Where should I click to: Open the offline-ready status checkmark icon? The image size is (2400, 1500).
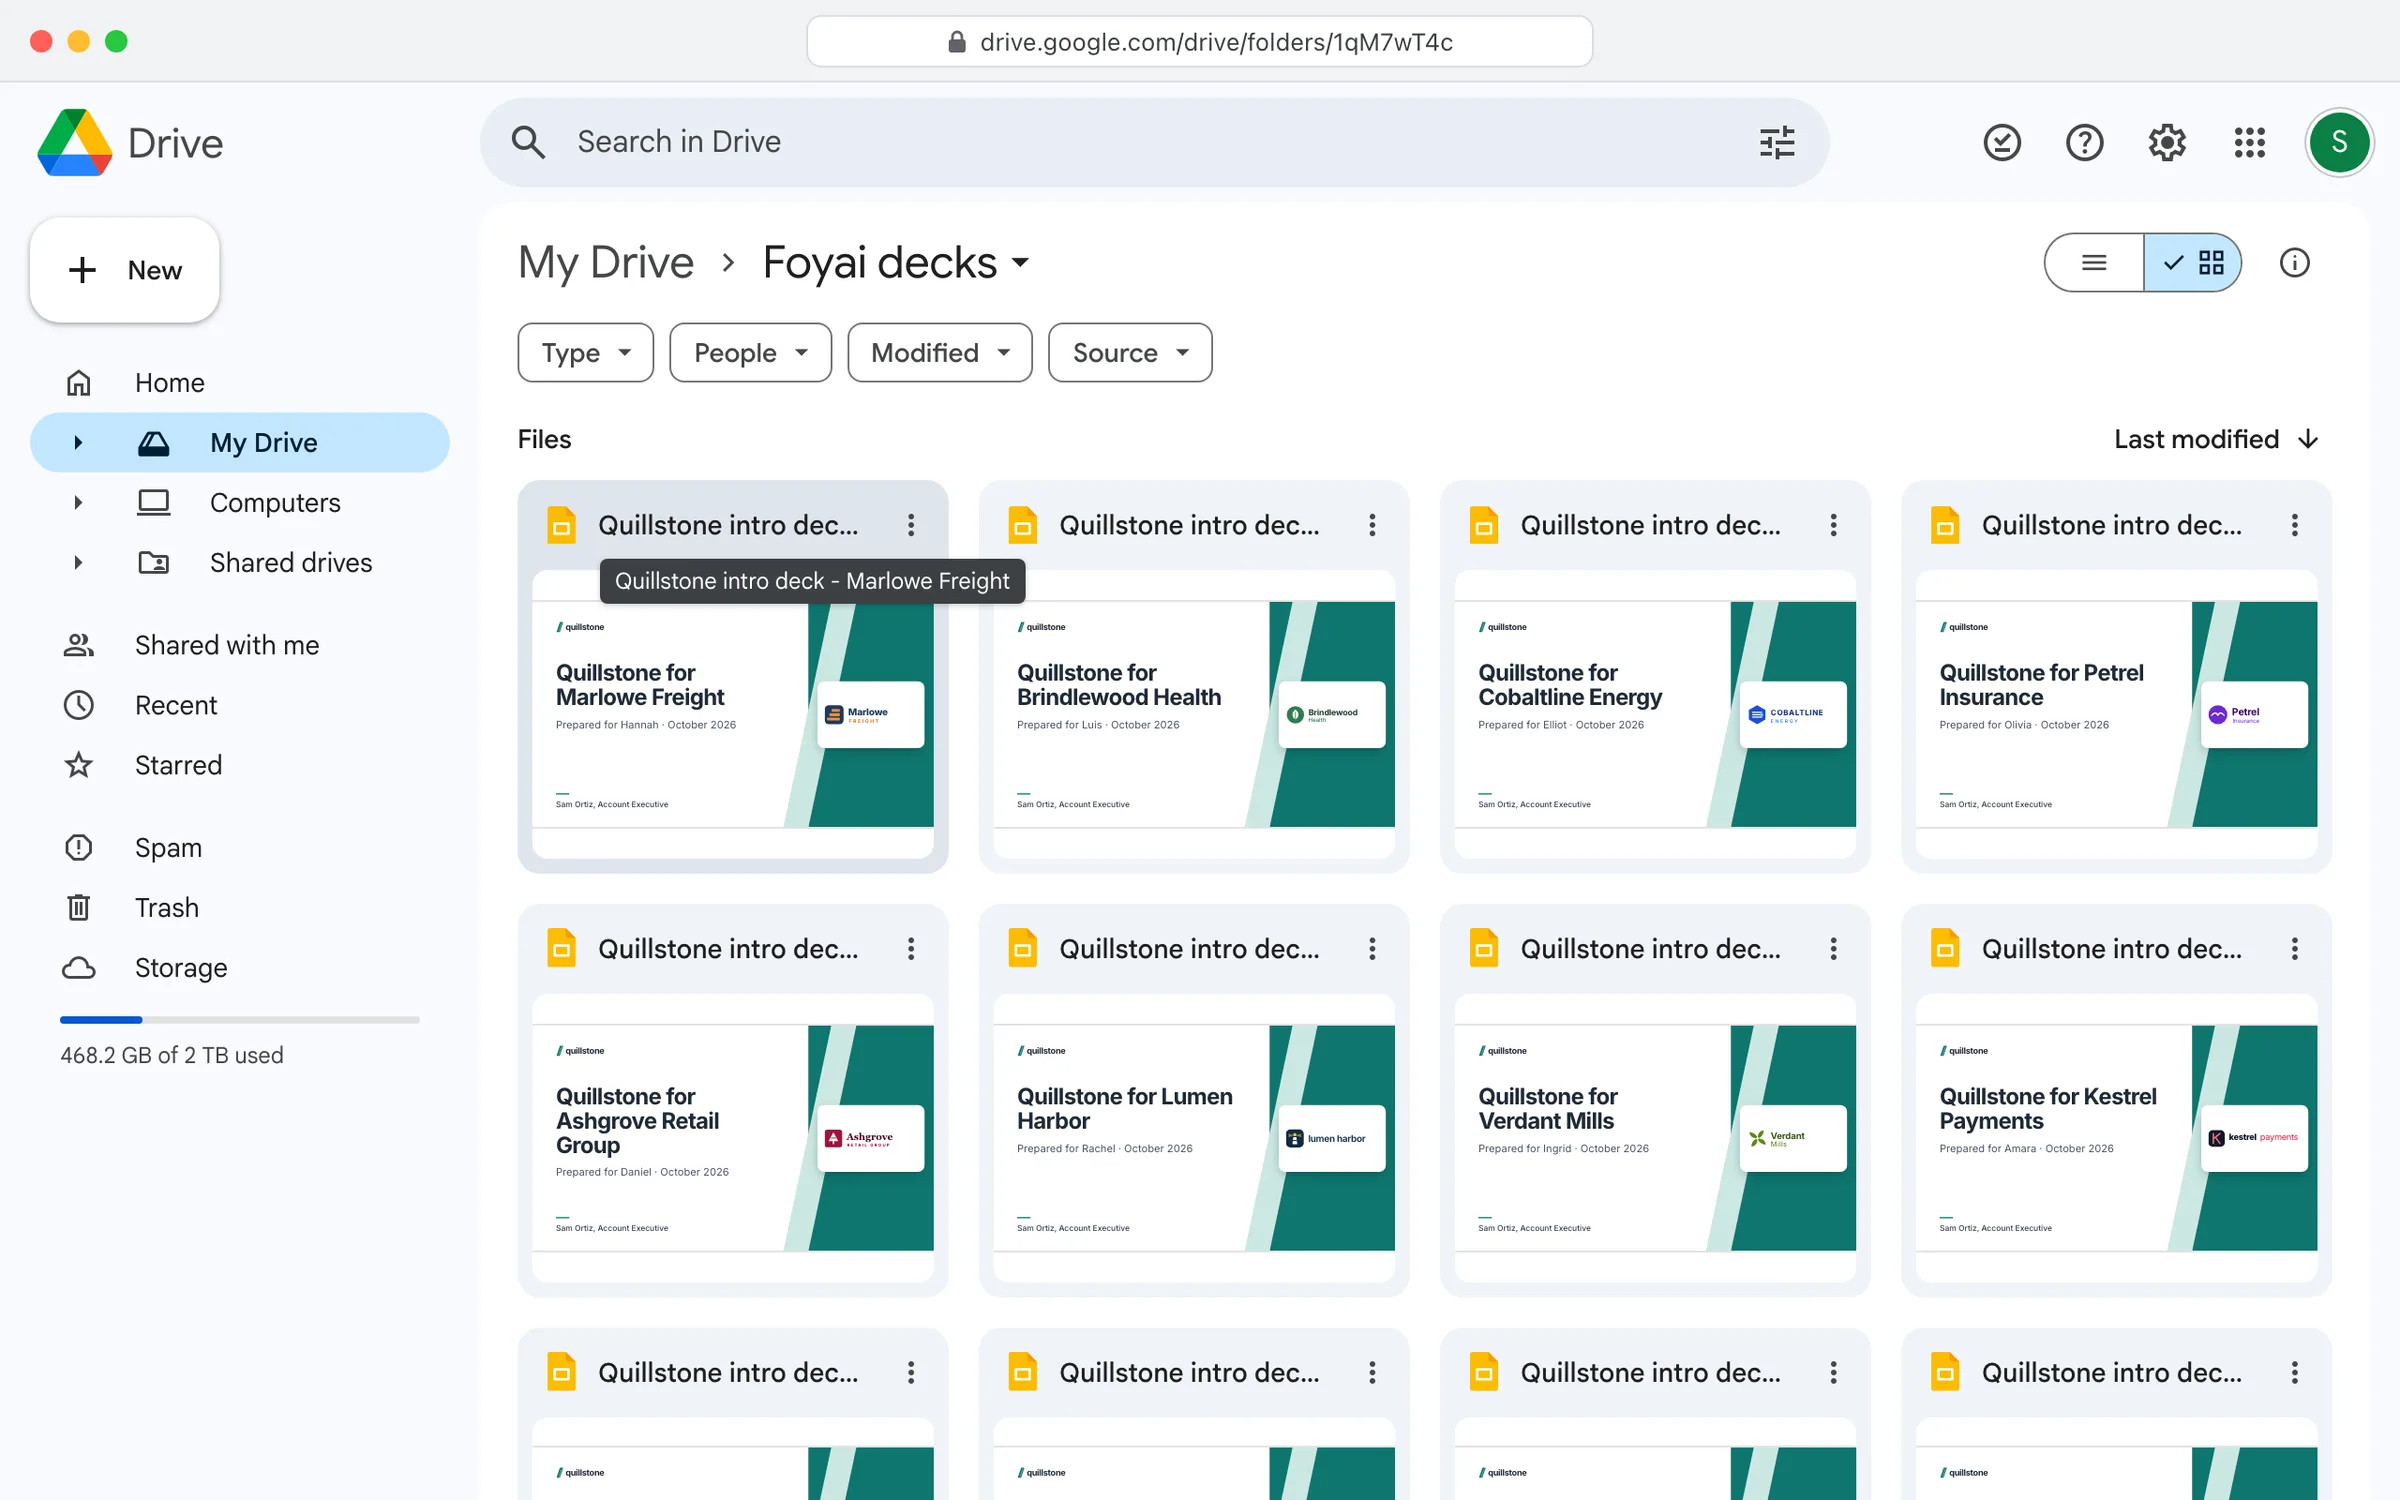2002,142
